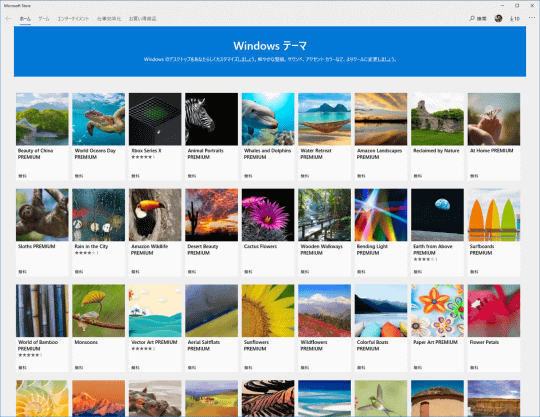Open the Vector Art PREMIUM theme

pos(155,328)
